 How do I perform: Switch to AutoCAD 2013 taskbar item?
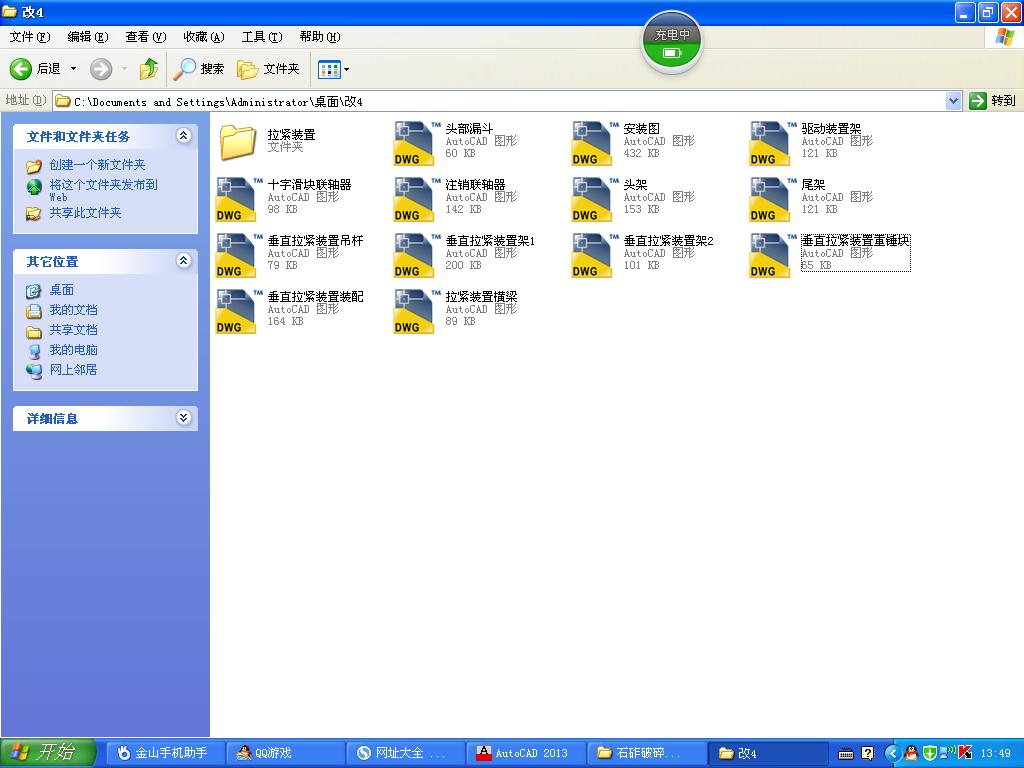pyautogui.click(x=526, y=753)
